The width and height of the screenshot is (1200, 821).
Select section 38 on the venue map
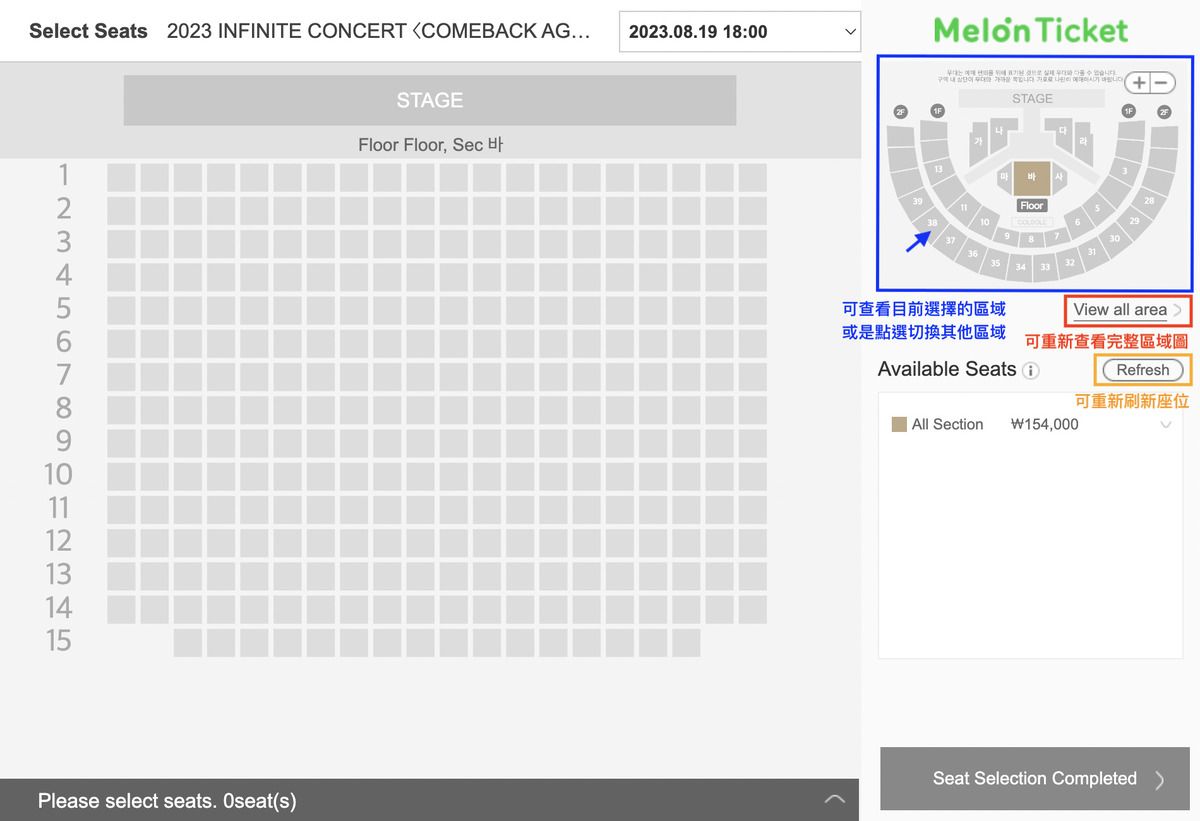click(x=931, y=223)
